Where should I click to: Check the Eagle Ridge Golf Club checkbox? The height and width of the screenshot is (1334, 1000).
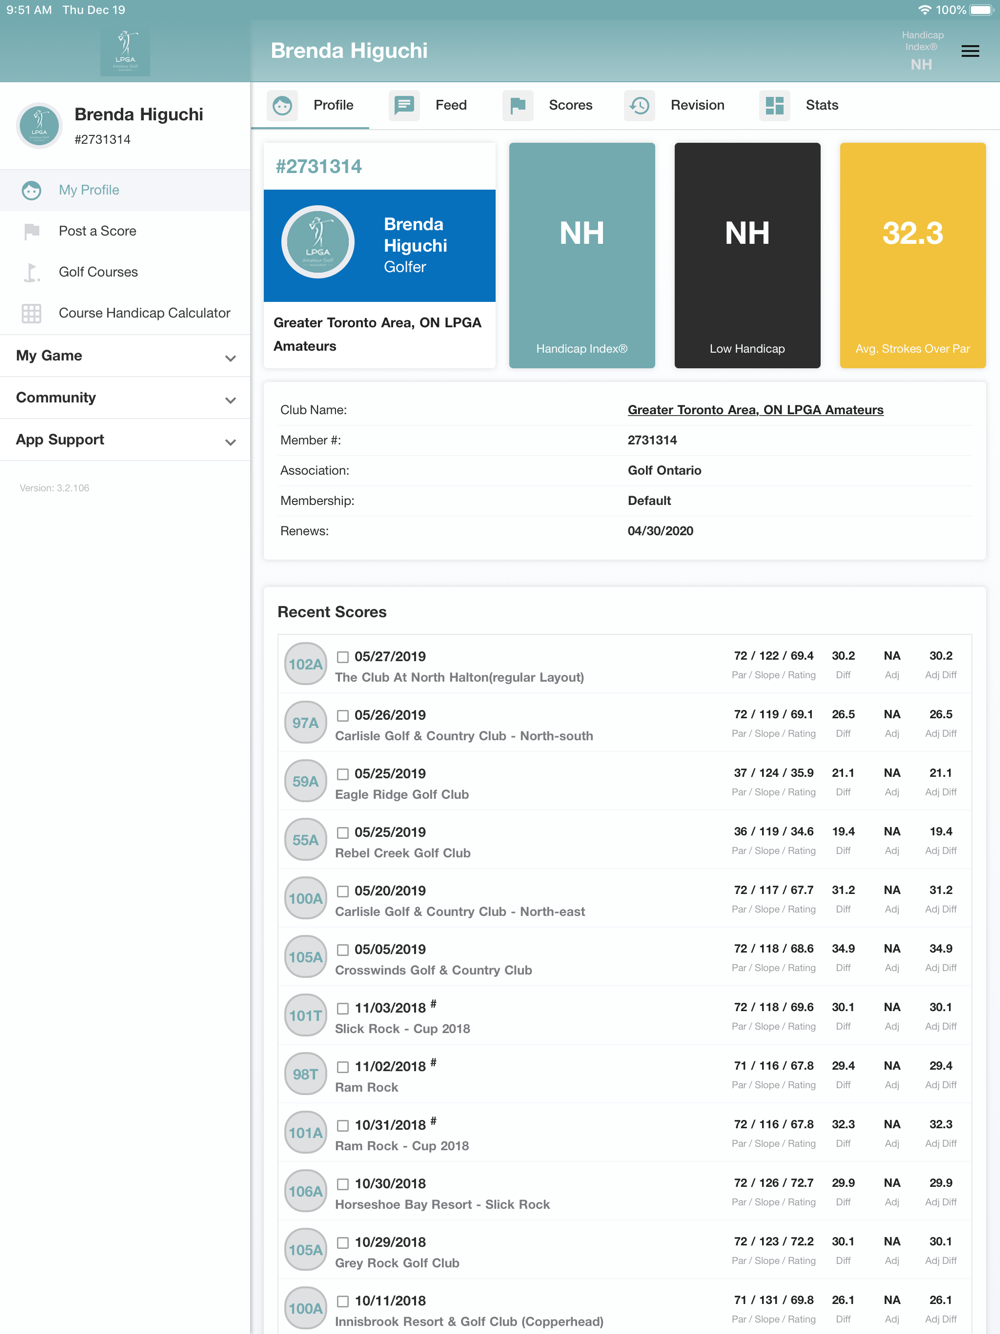tap(343, 774)
